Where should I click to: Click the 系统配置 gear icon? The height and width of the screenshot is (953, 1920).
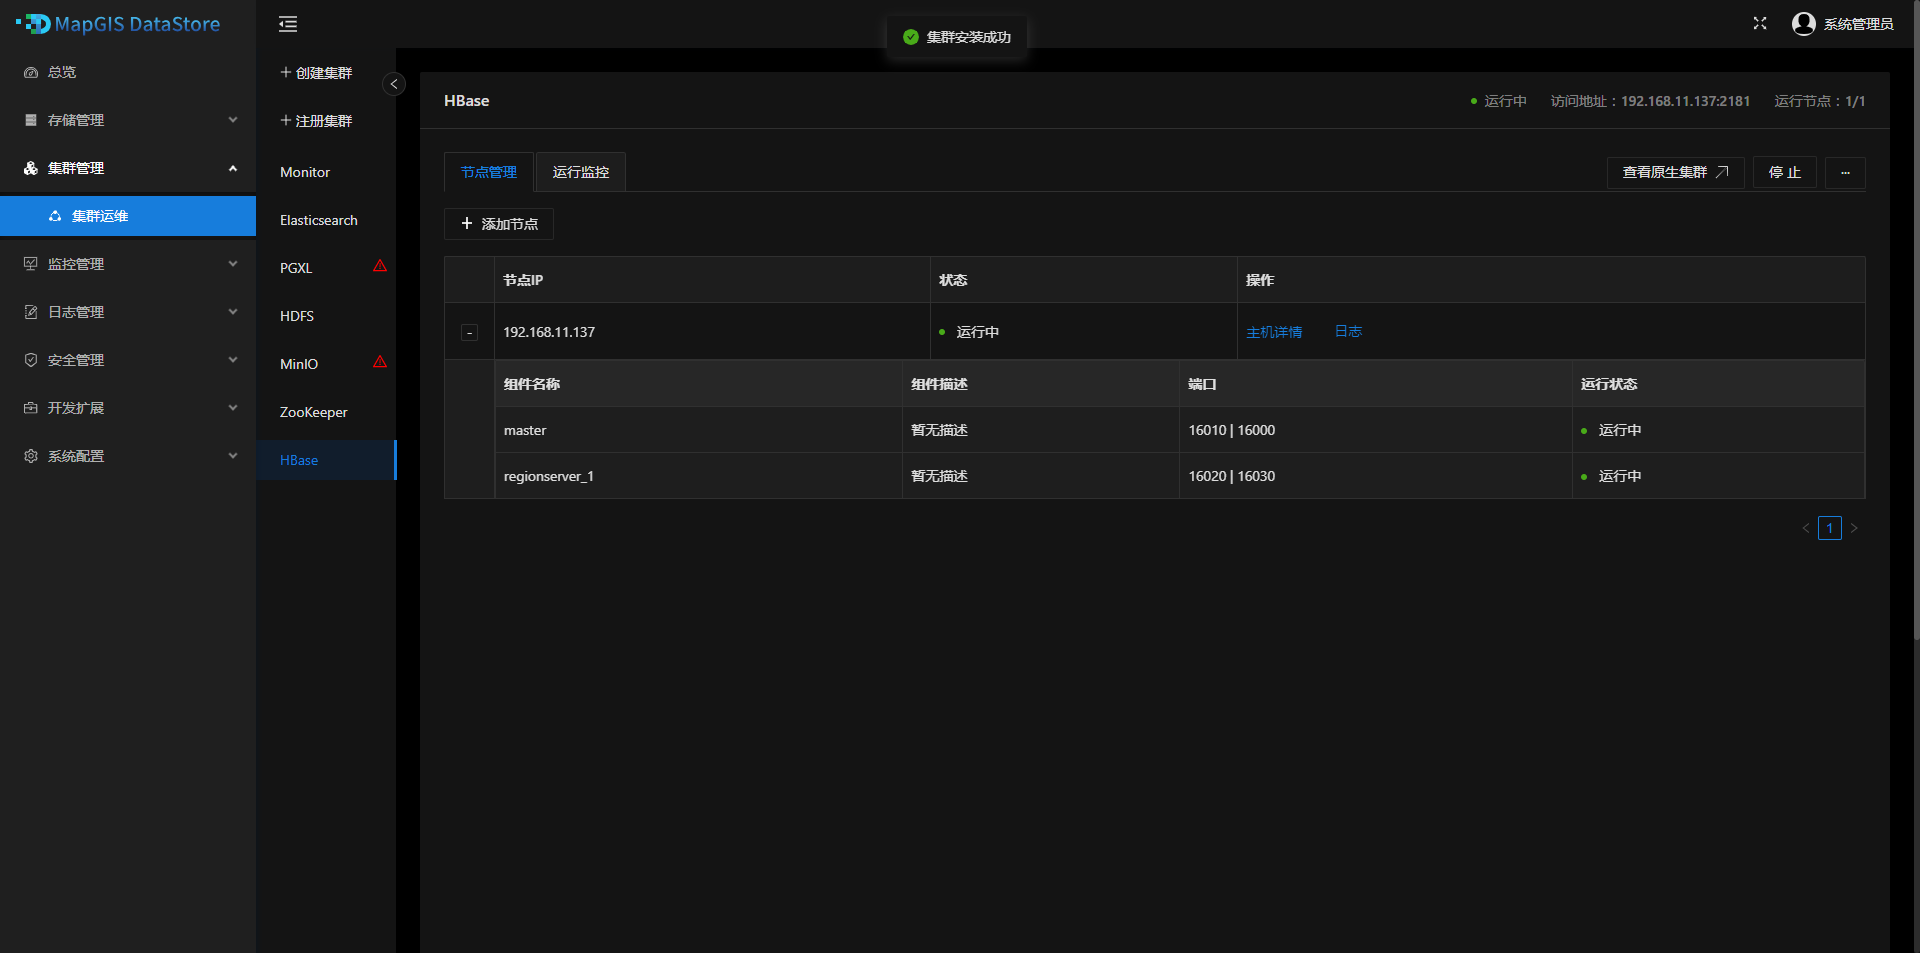pyautogui.click(x=31, y=456)
